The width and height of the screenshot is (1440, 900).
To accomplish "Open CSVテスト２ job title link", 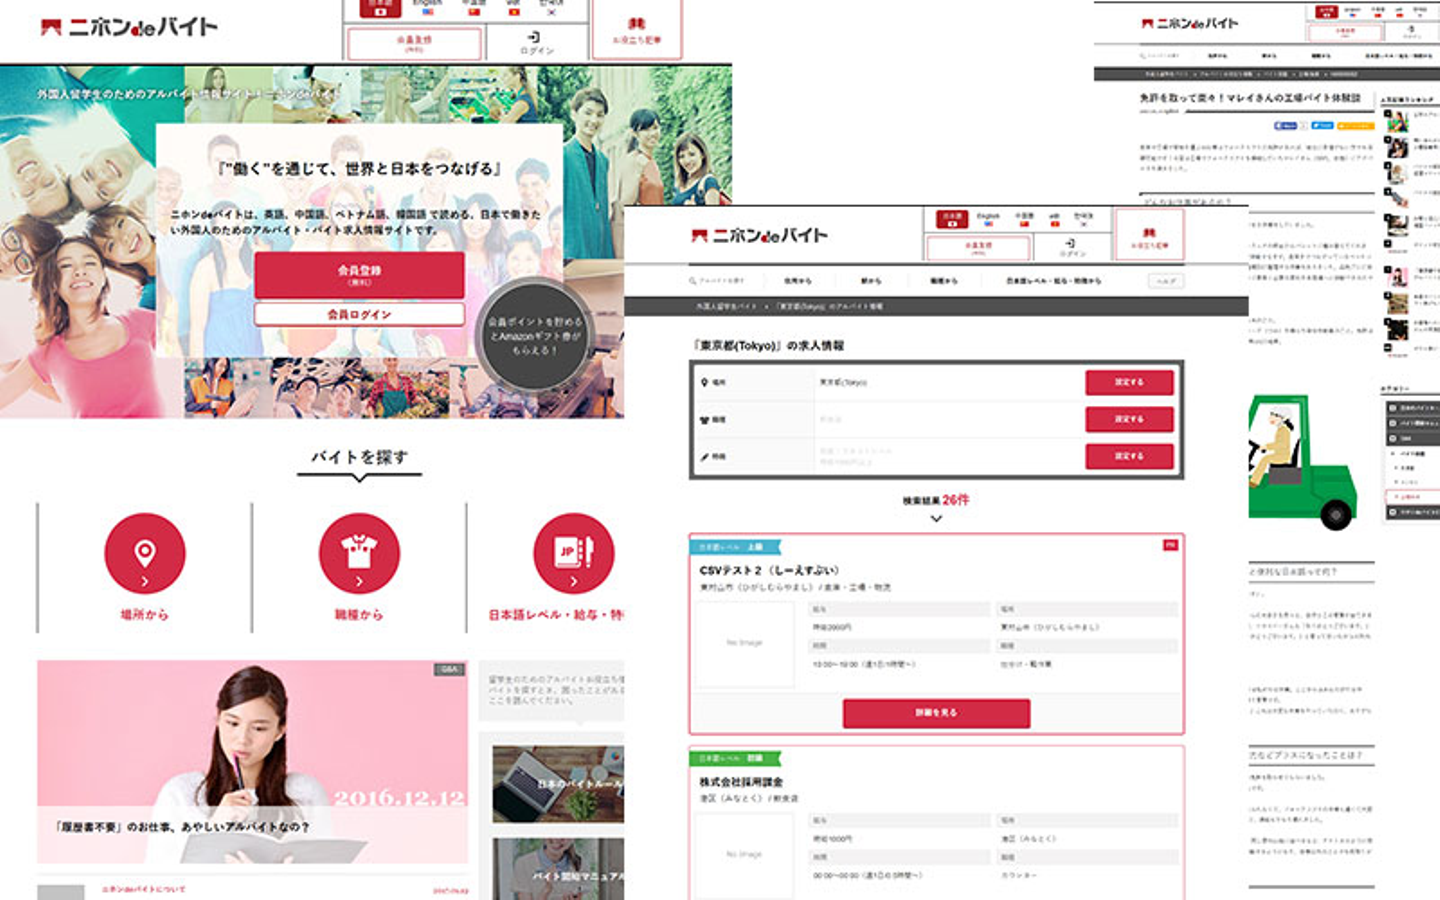I will [769, 570].
